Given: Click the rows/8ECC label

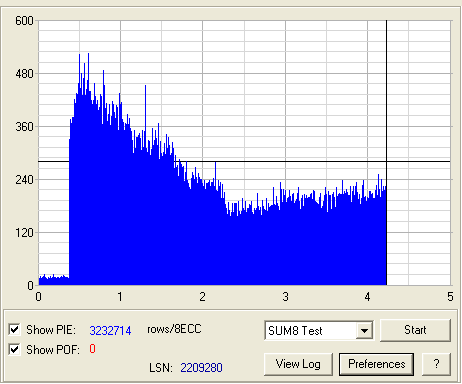Looking at the screenshot, I should point(174,329).
